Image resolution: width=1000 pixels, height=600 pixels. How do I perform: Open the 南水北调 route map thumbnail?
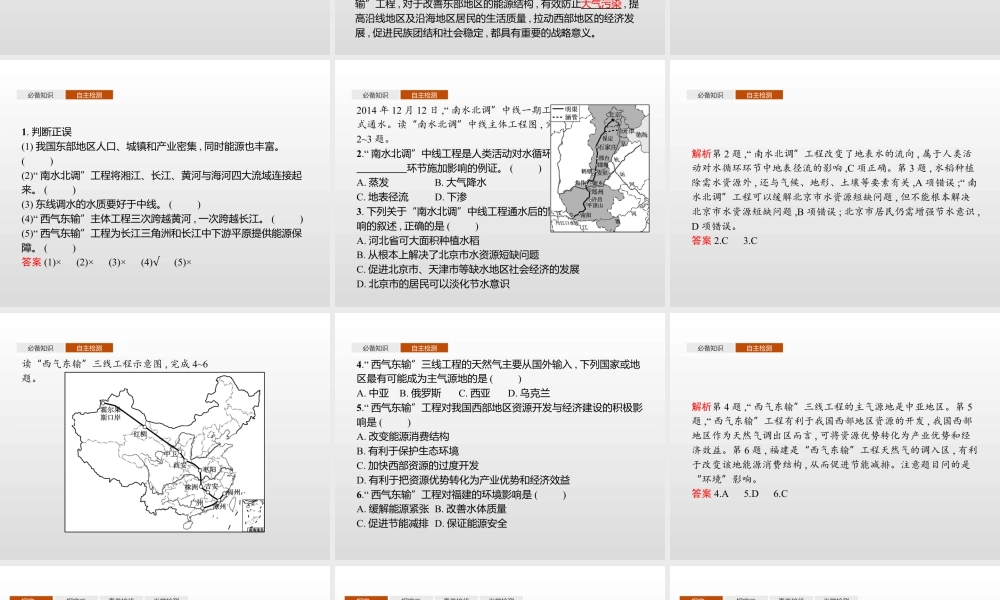pos(608,160)
